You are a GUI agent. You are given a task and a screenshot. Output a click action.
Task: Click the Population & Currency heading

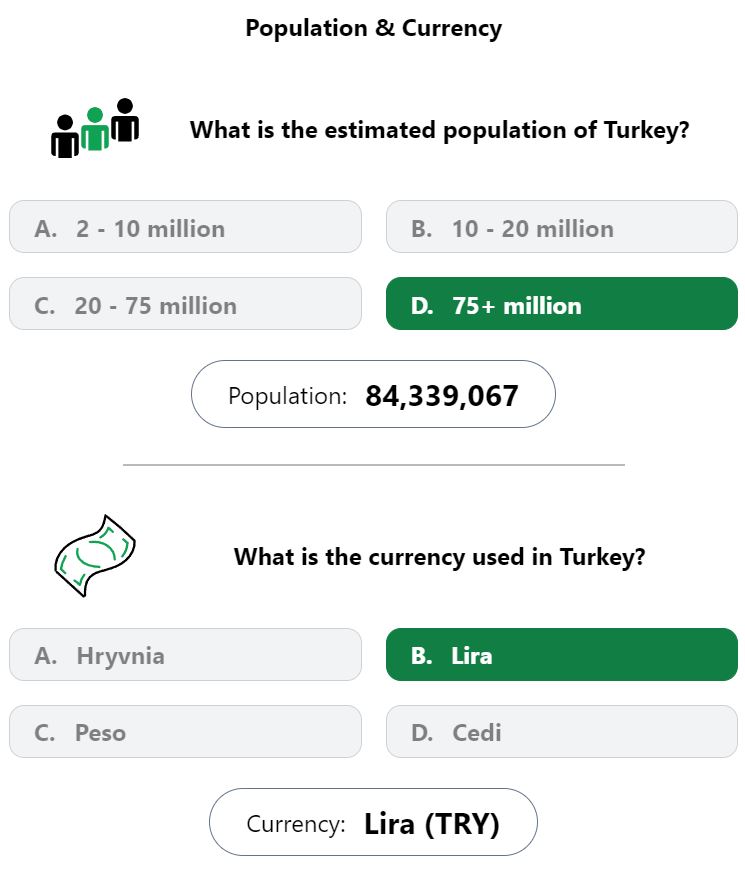point(374,28)
